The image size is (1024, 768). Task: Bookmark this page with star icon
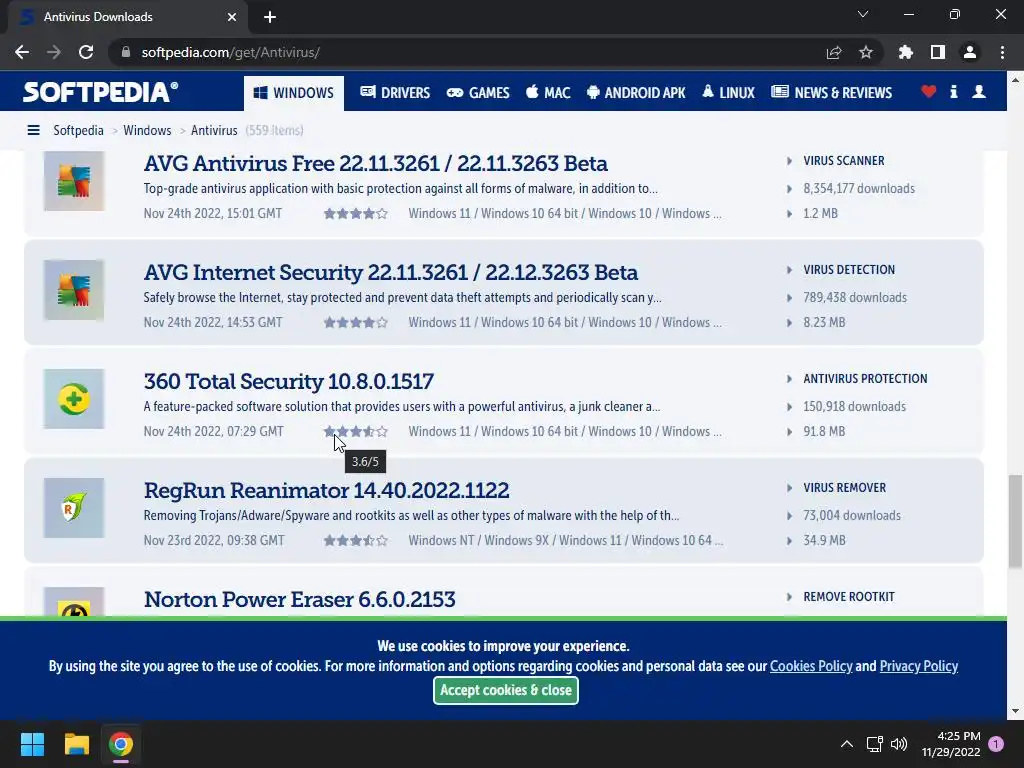pyautogui.click(x=866, y=52)
